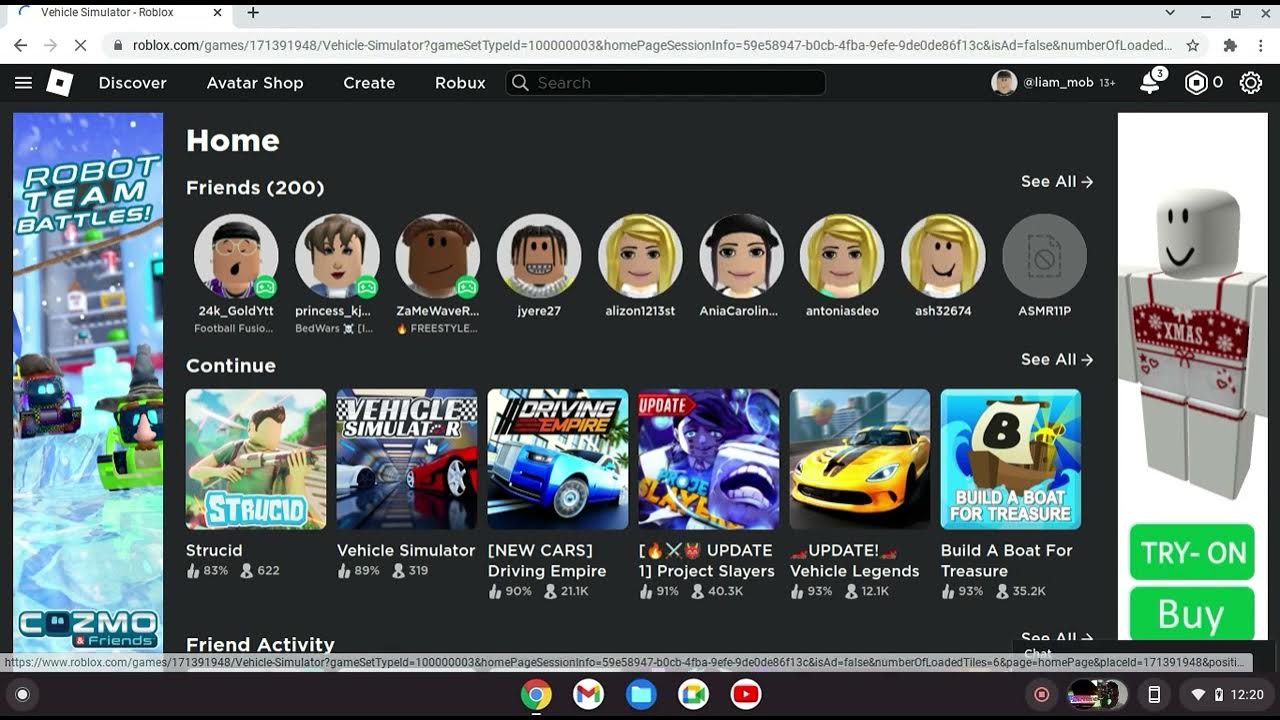Click the Roblox search field
The image size is (1280, 720).
pyautogui.click(x=666, y=83)
